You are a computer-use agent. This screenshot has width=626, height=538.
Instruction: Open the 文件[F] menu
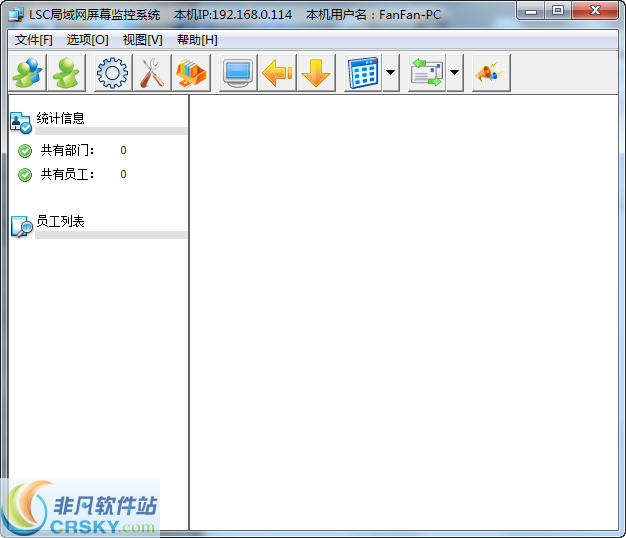point(34,40)
